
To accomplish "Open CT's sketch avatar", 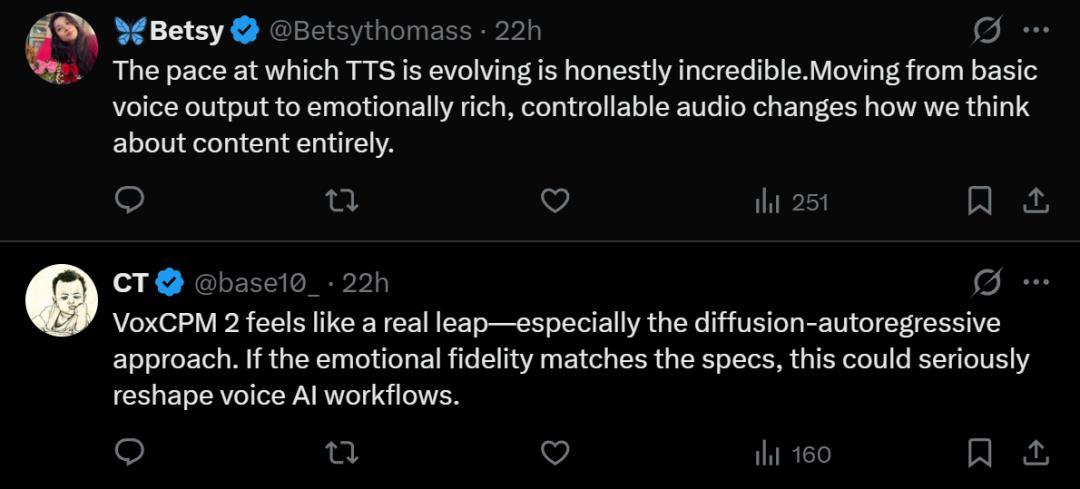I will tap(62, 300).
